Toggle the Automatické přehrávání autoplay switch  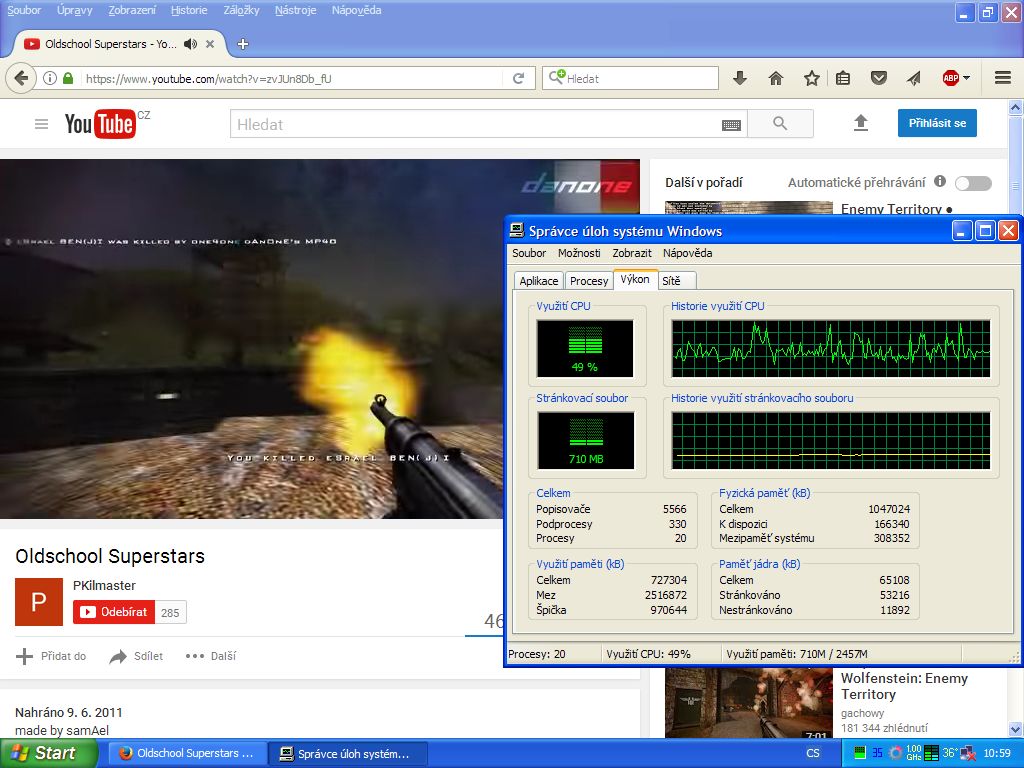tap(972, 183)
